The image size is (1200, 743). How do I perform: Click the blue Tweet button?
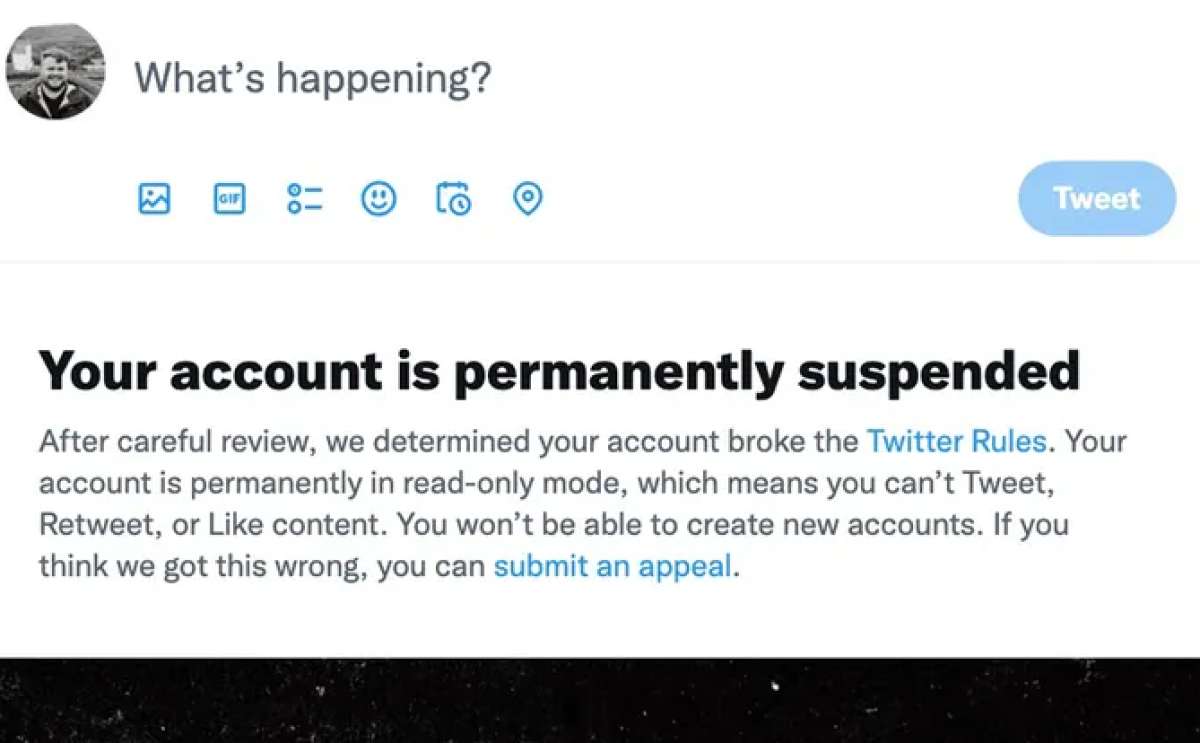click(1097, 198)
